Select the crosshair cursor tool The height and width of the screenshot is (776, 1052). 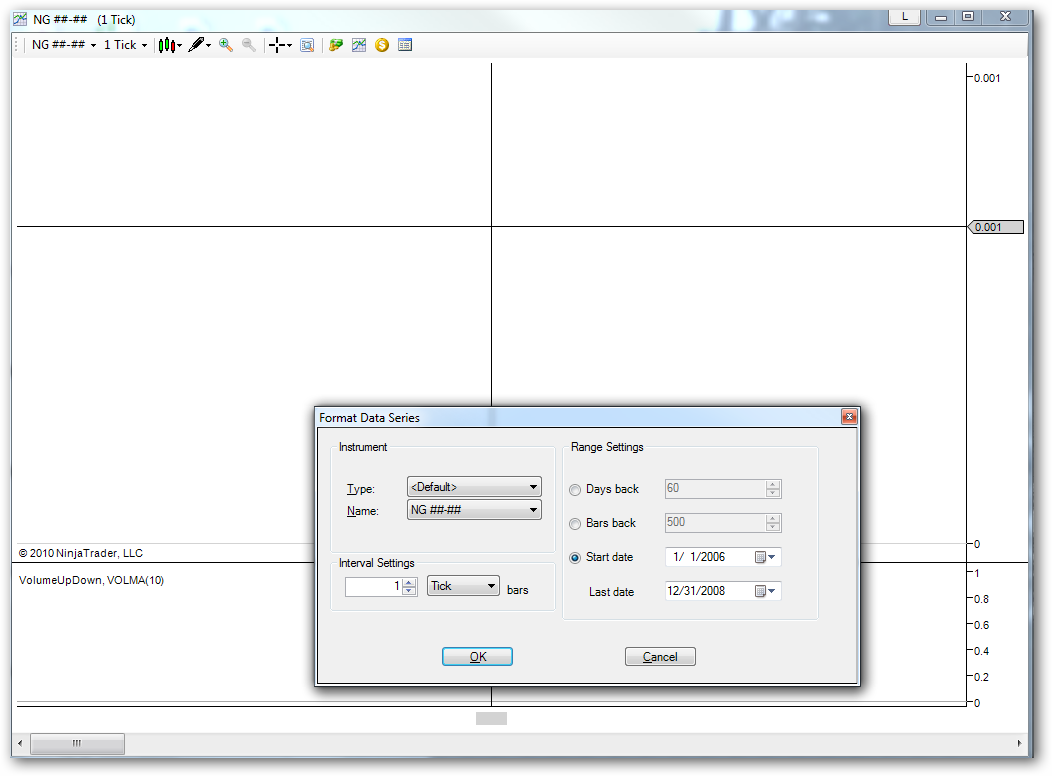click(279, 45)
